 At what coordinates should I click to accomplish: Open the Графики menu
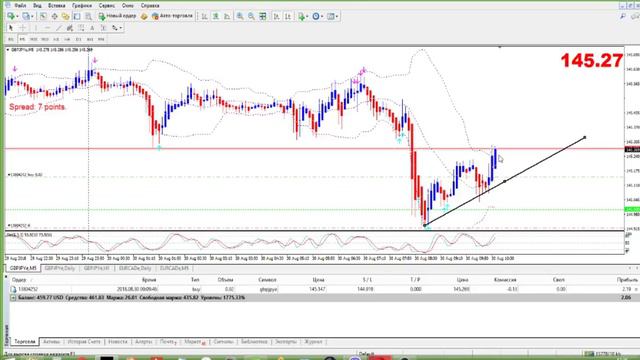coord(82,6)
